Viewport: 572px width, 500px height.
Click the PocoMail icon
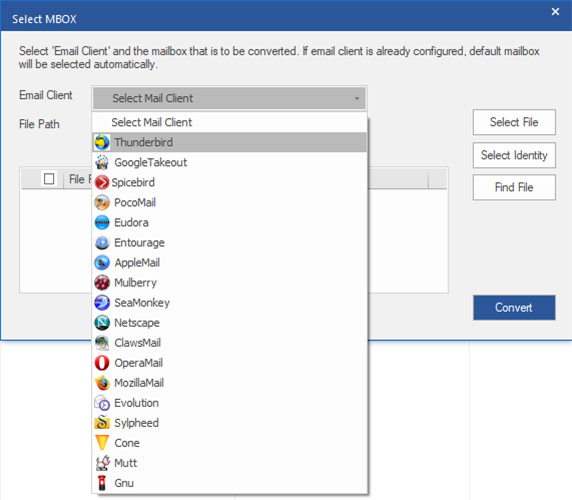[x=102, y=202]
